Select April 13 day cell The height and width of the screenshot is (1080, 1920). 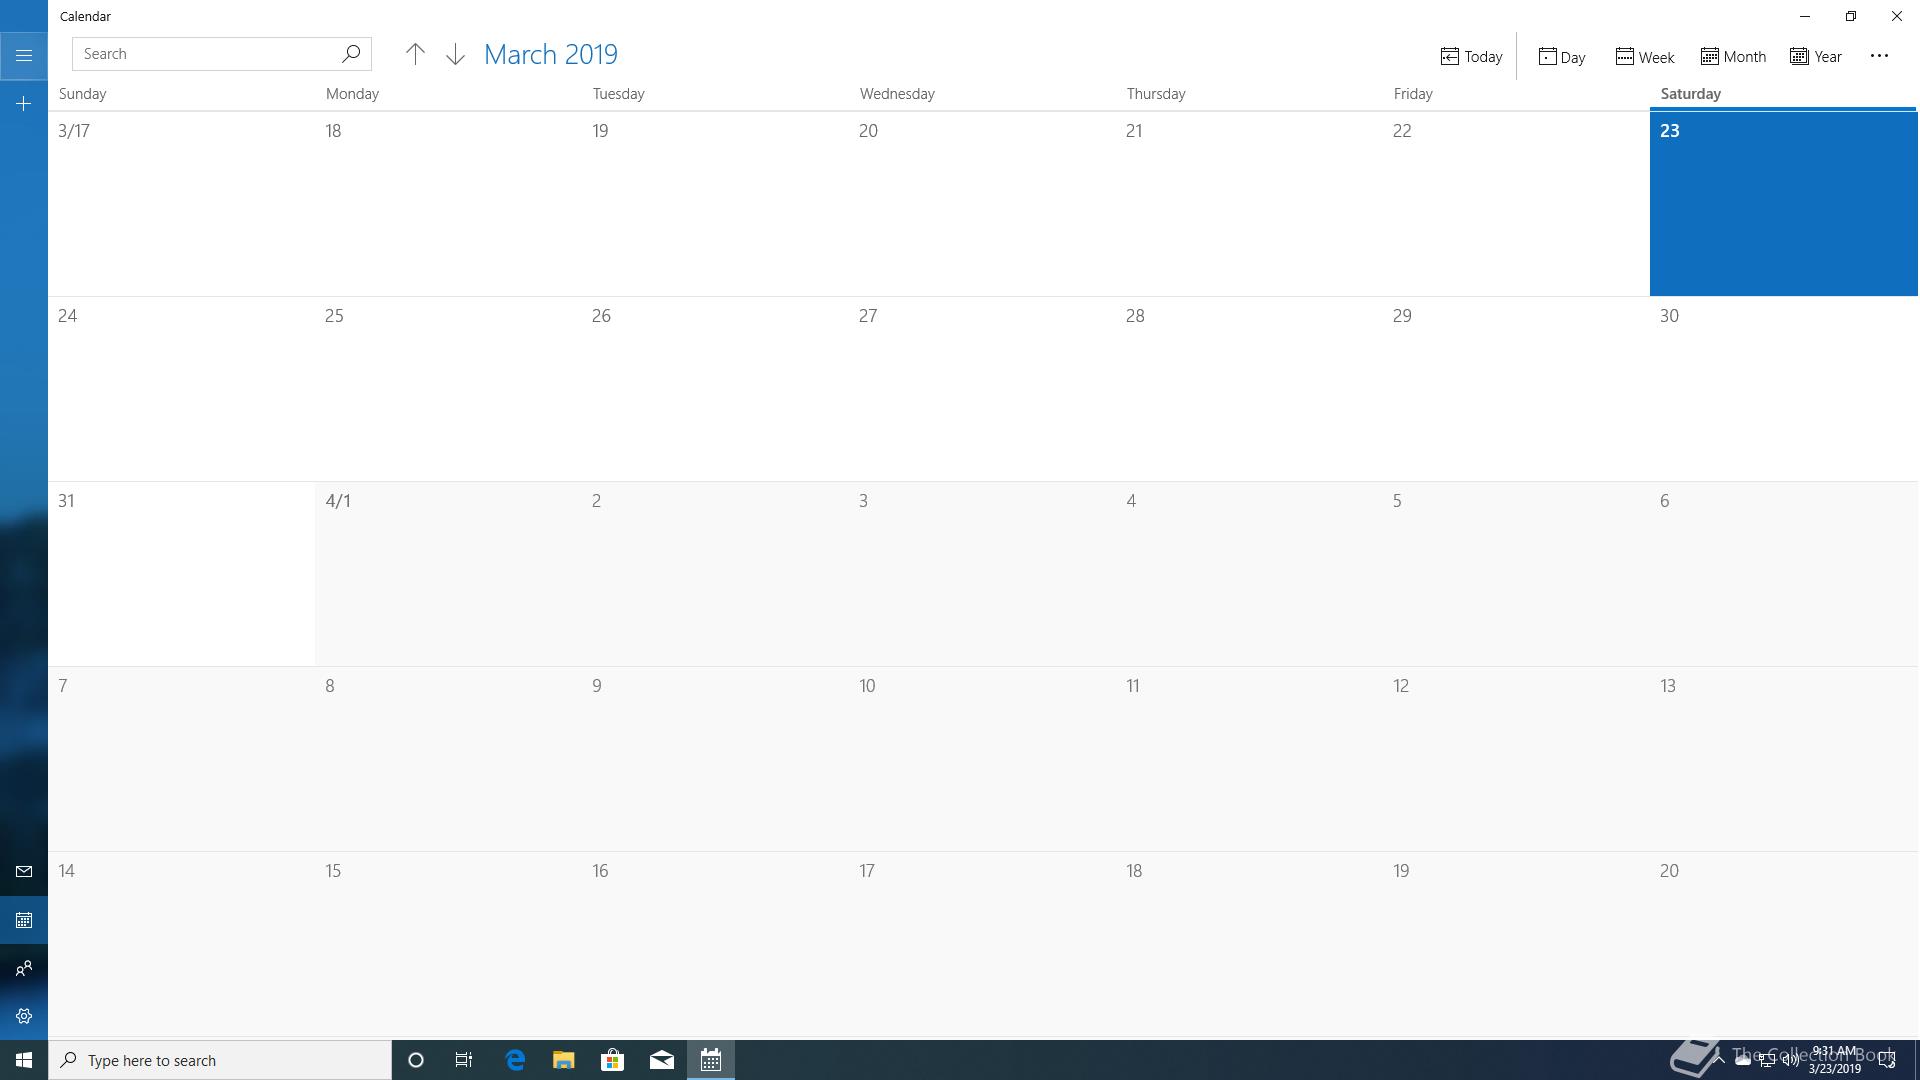[x=1783, y=759]
